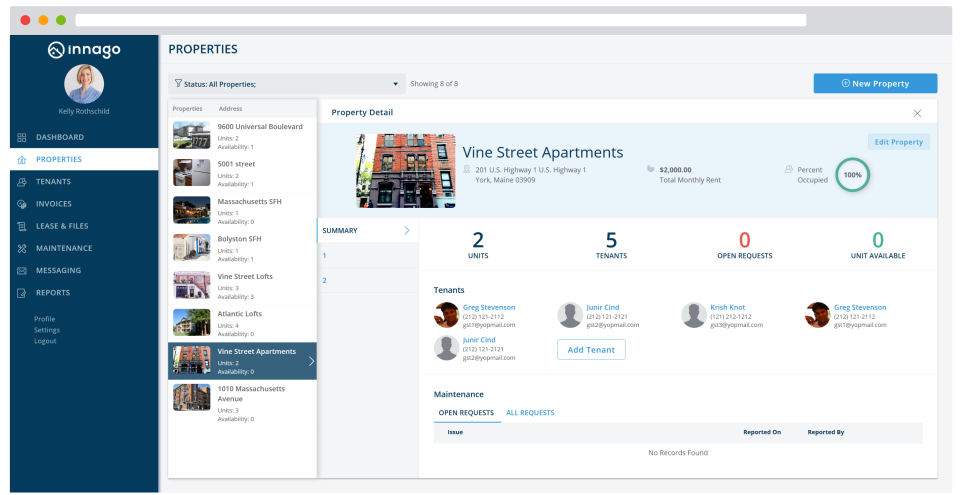Image resolution: width=960 pixels, height=495 pixels.
Task: Click the Tenants people icon in sidebar
Action: (21, 182)
